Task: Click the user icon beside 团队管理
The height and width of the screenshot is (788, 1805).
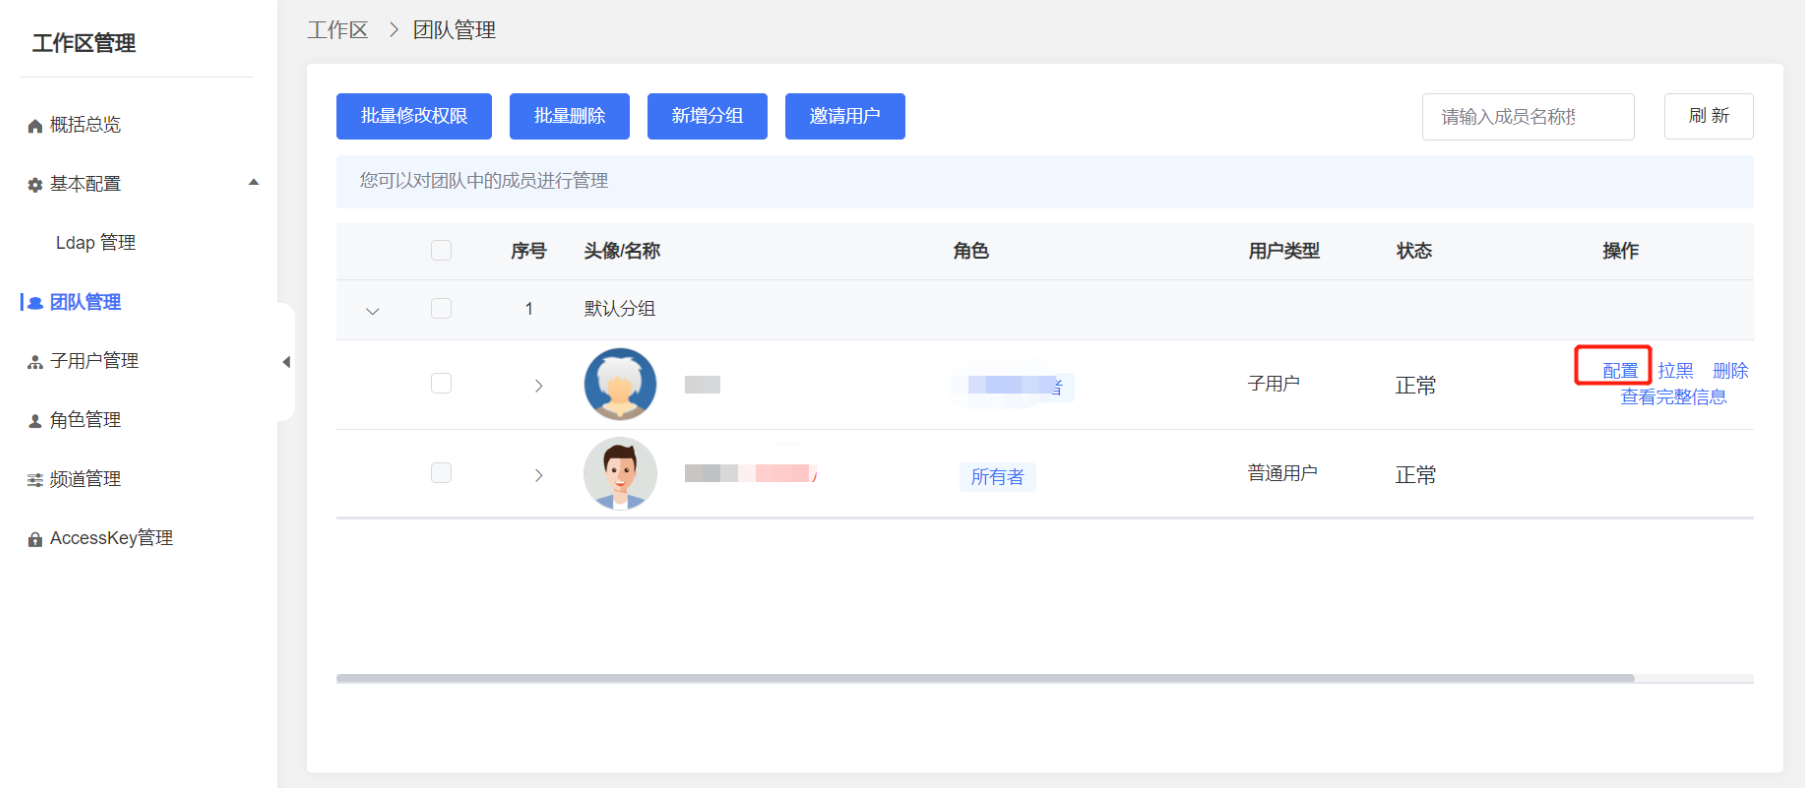Action: [35, 303]
